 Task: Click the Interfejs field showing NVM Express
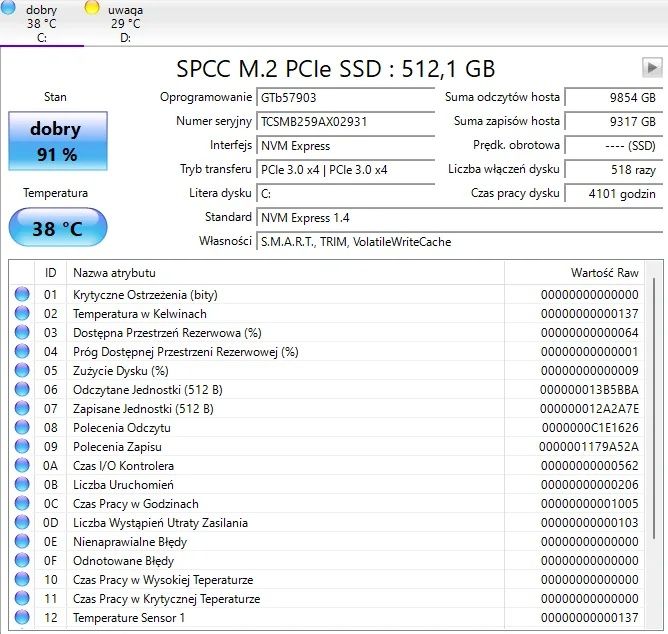(346, 146)
